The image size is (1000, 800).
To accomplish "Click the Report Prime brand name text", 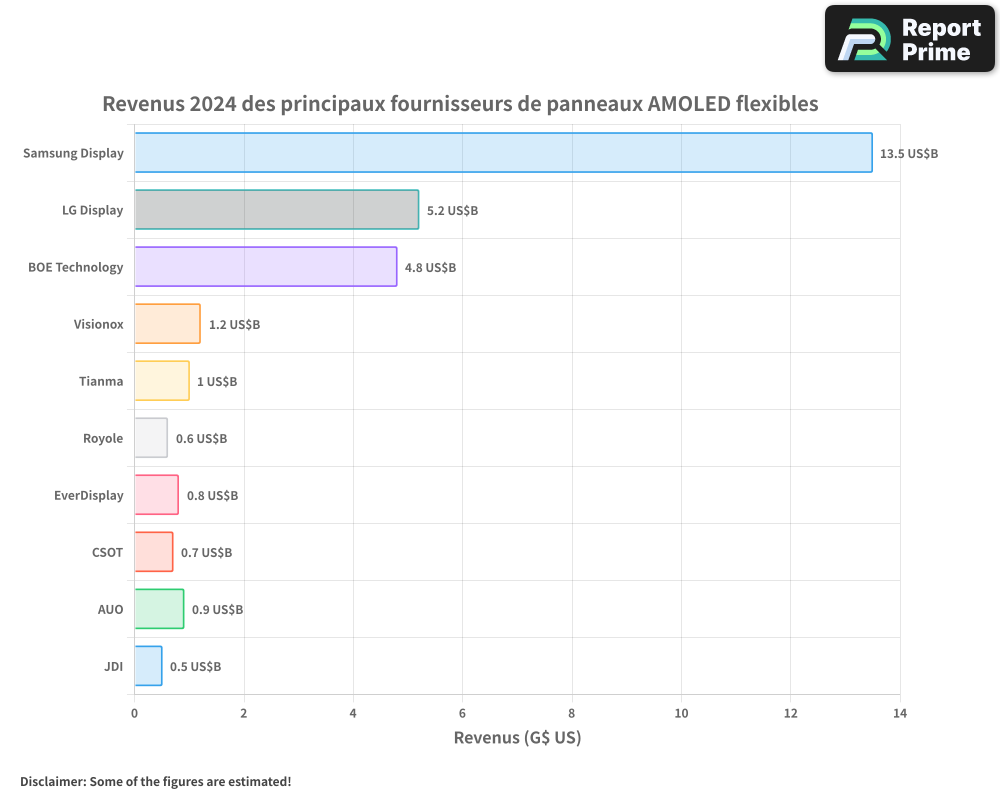I will click(940, 40).
